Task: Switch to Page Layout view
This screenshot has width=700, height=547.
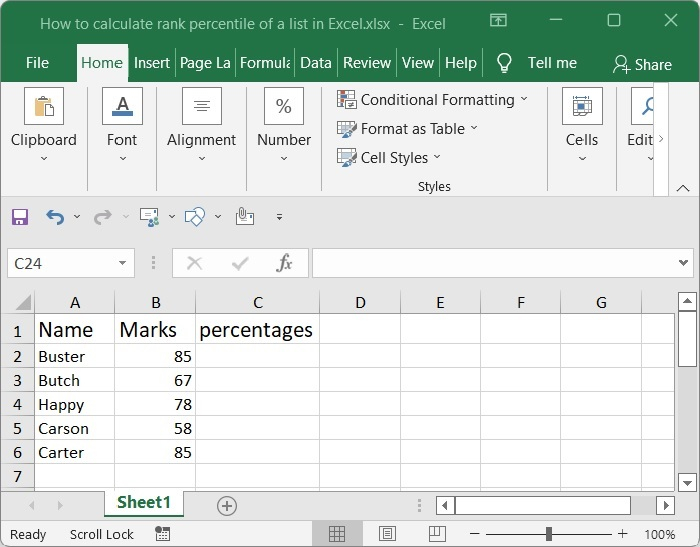Action: pyautogui.click(x=387, y=534)
